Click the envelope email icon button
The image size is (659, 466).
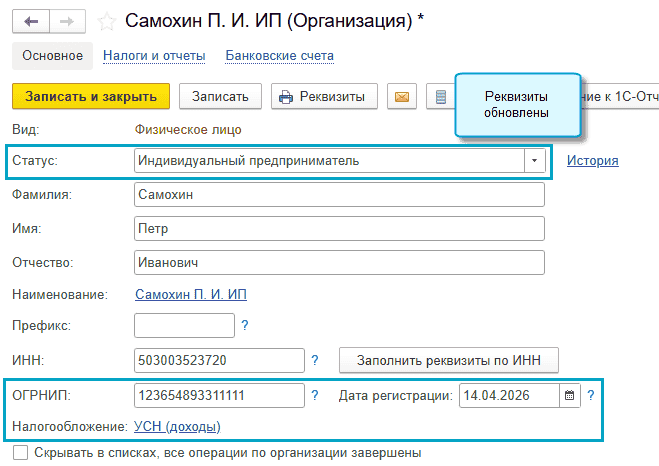pos(402,97)
